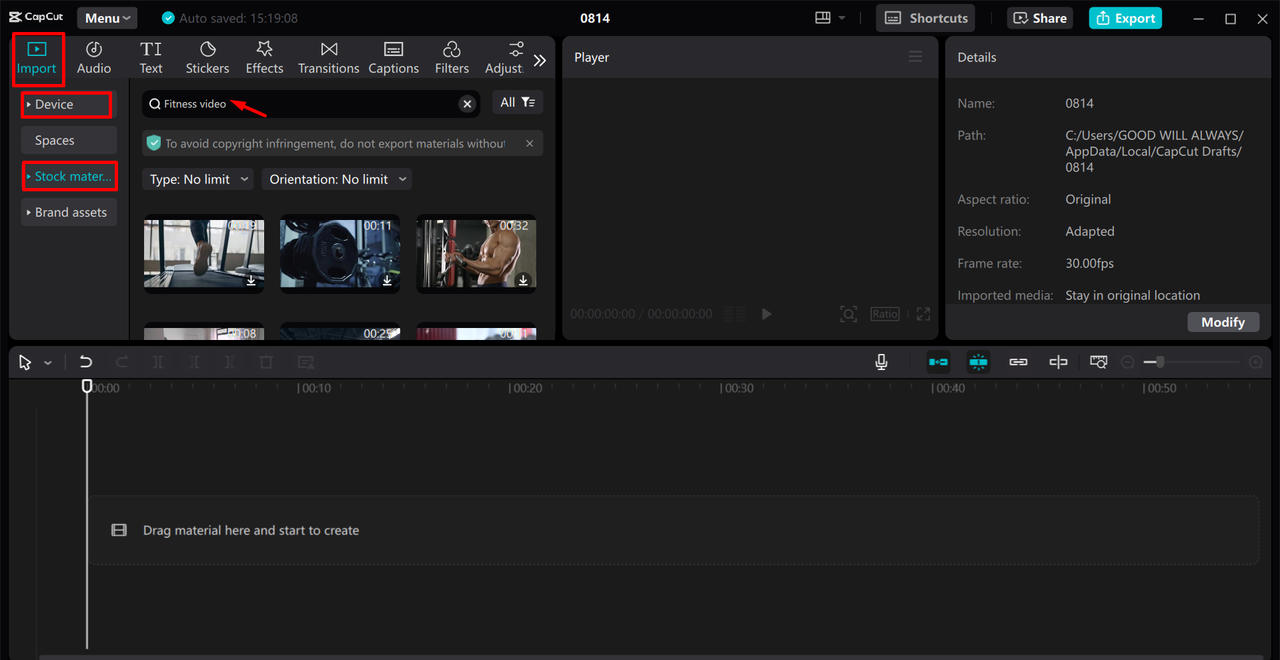Select the treadmill running stock thumbnail

click(x=203, y=254)
